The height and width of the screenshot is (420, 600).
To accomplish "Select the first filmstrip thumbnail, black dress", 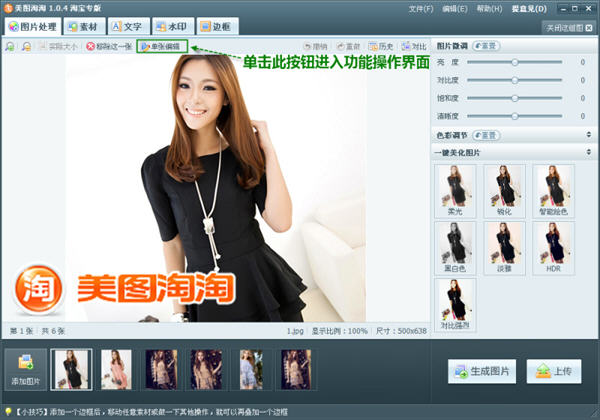I will click(71, 369).
